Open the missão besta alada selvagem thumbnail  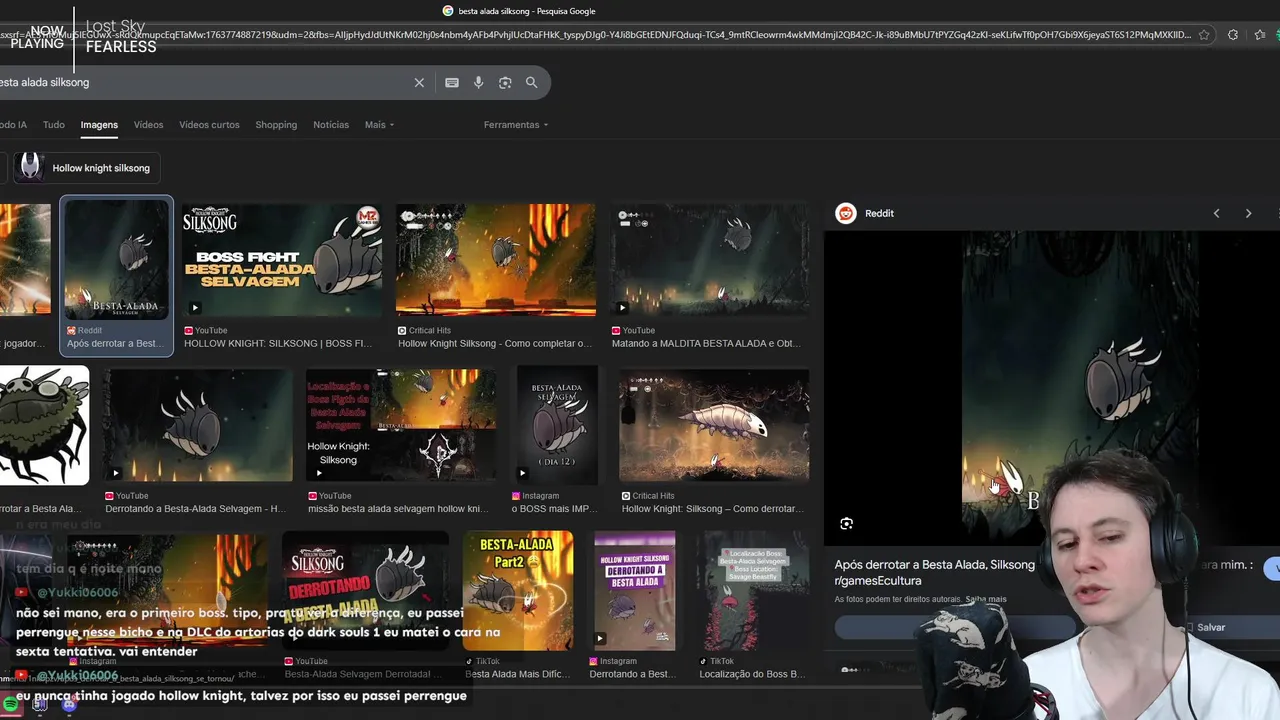[x=401, y=425]
